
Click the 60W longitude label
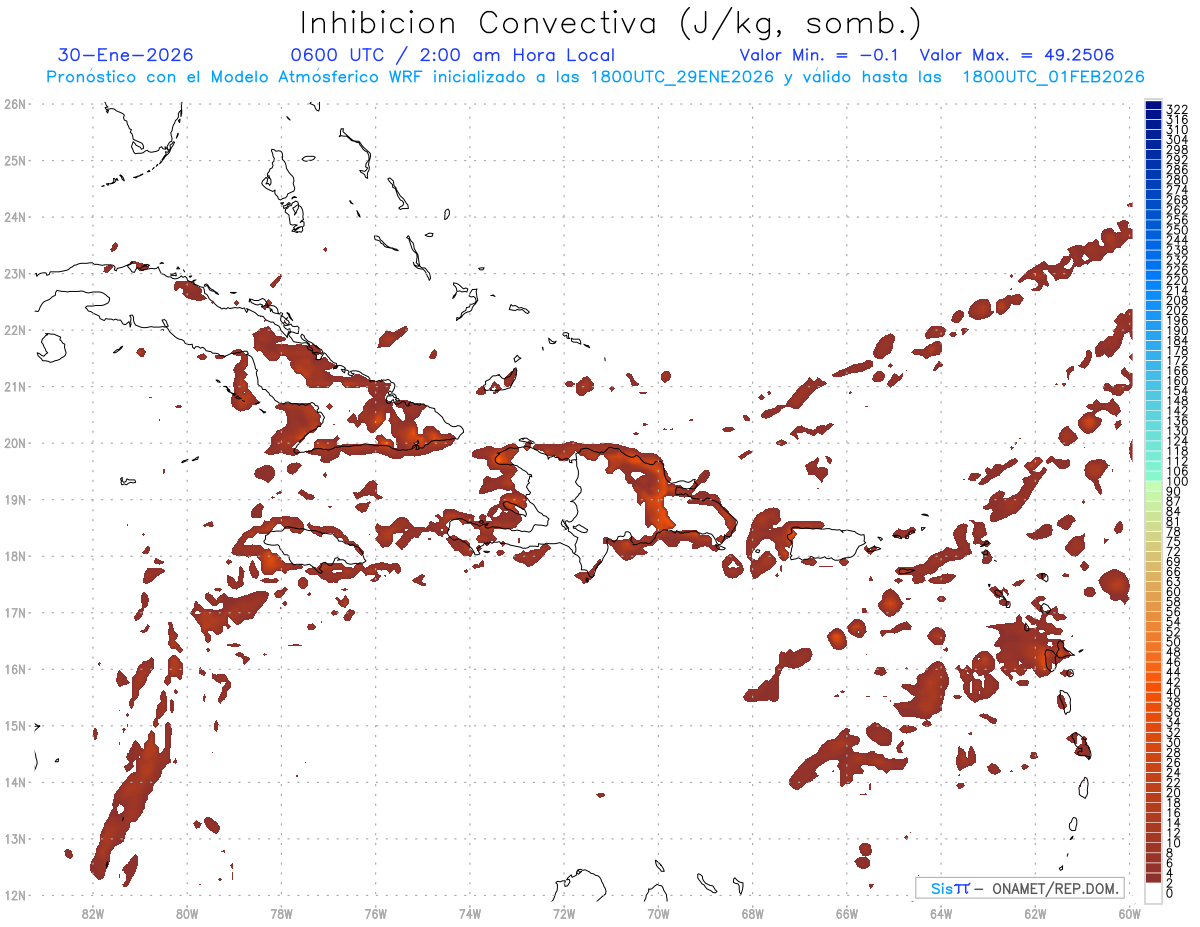coord(1129,913)
